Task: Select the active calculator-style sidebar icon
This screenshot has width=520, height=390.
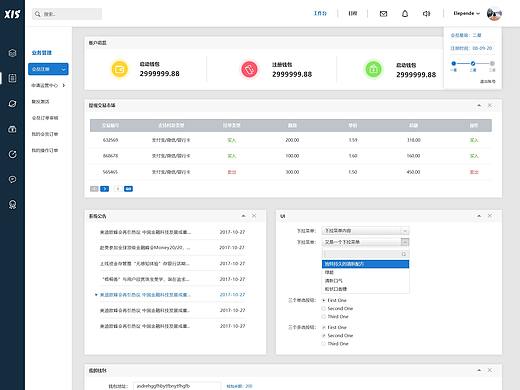Action: point(12,78)
